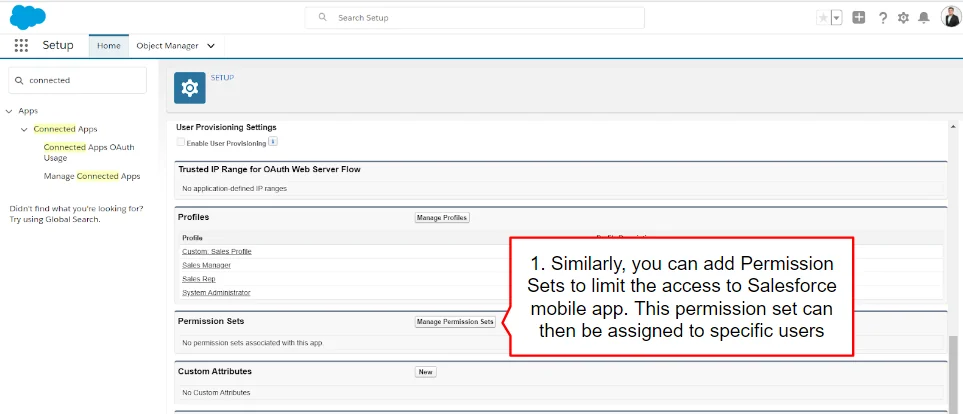This screenshot has width=963, height=414.
Task: Open the System Administrator profile link
Action: 216,292
